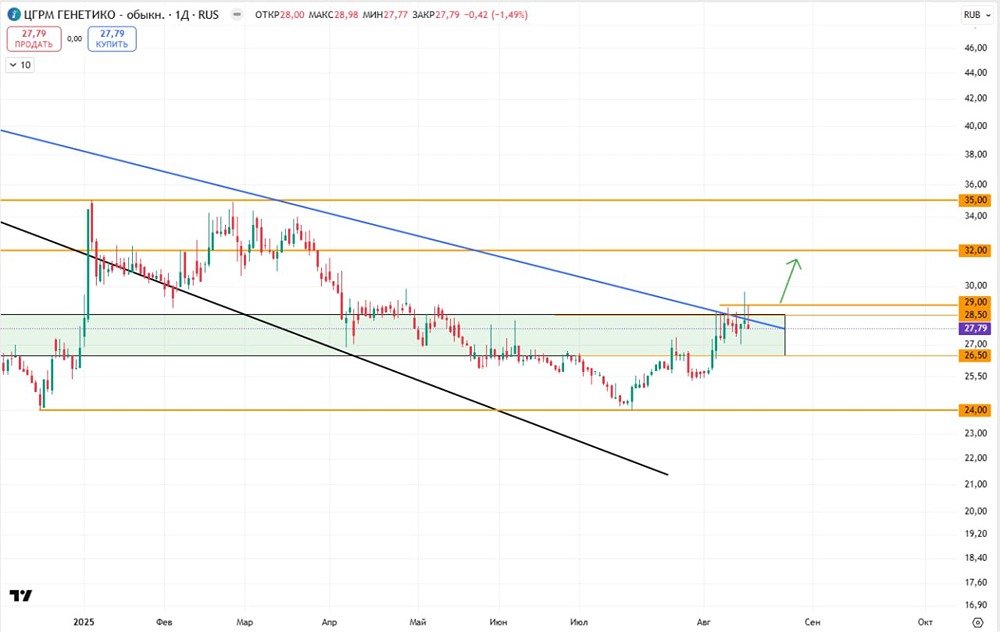
Task: Open the ЦГРМ ГЕНЕТИКО symbol title
Action: click(x=121, y=14)
